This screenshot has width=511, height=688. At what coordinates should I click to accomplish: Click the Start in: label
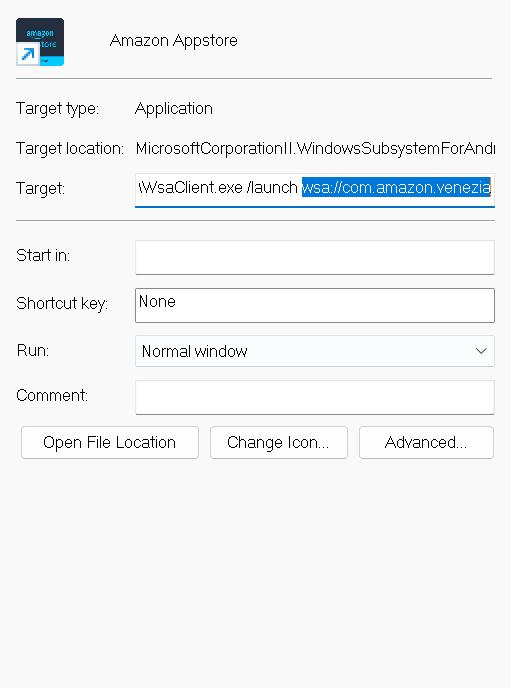tap(43, 255)
